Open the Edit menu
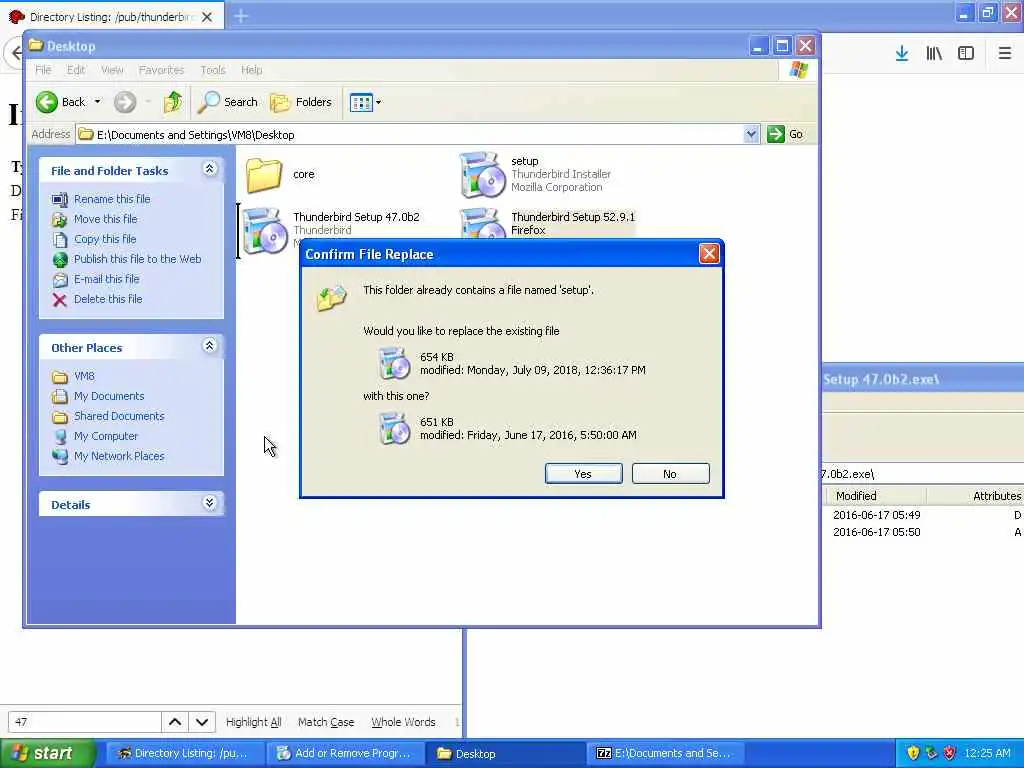This screenshot has height=768, width=1024. click(x=76, y=70)
